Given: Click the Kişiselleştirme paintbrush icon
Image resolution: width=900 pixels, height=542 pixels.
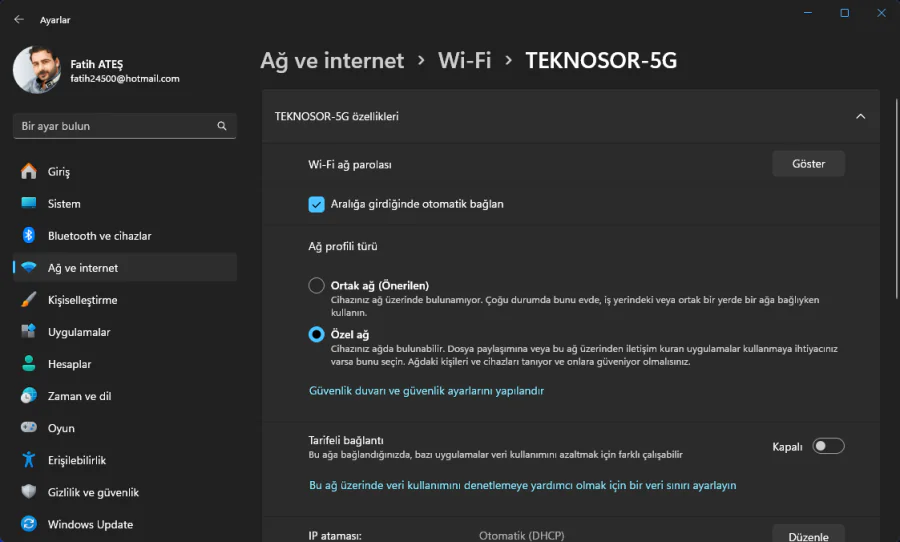Looking at the screenshot, I should tap(29, 300).
